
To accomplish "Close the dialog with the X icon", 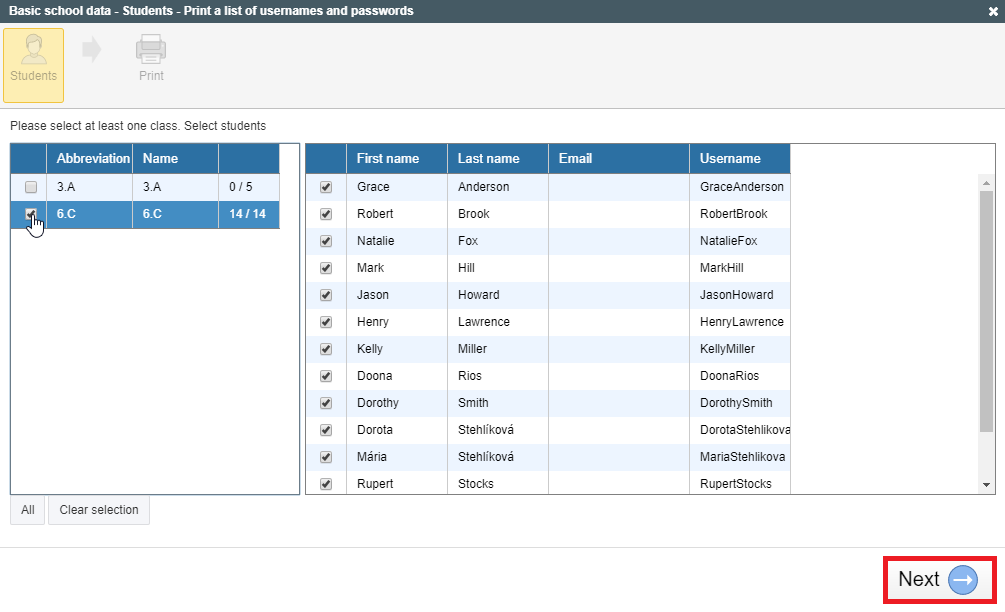I will [993, 12].
